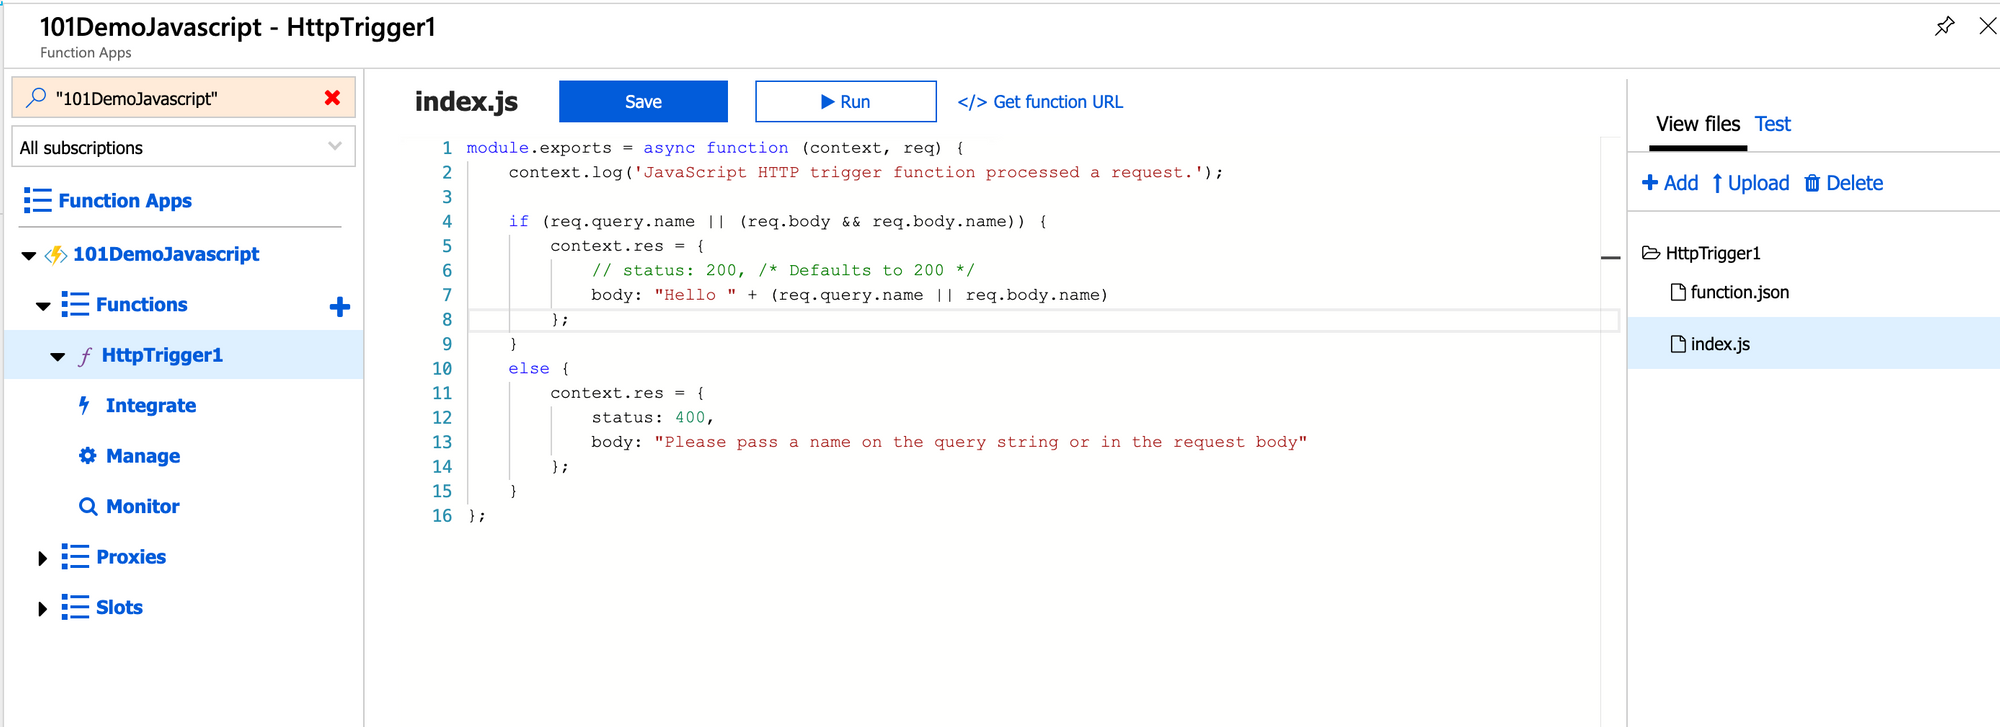2000x727 pixels.
Task: Click the Integrate lightning icon
Action: tap(85, 405)
